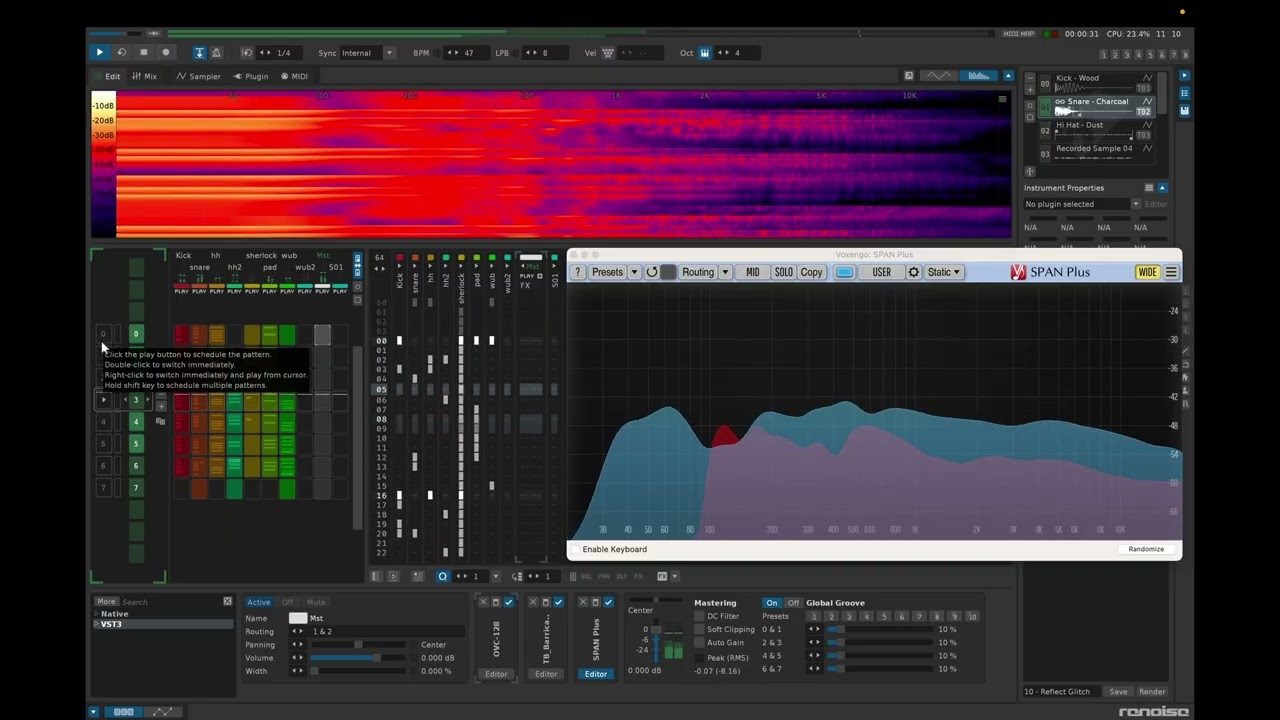Viewport: 1280px width, 720px height.
Task: Expand the Presets dropdown arrow in SPAN
Action: pos(633,272)
